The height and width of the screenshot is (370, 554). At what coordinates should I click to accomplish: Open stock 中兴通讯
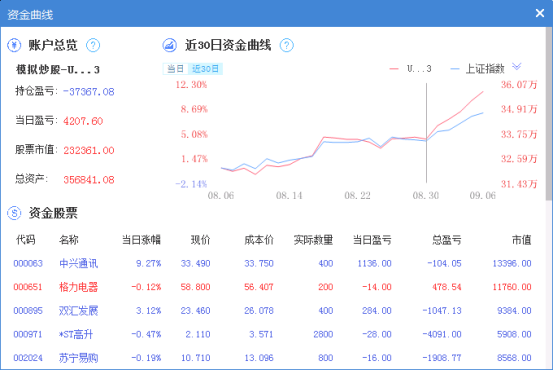78,264
